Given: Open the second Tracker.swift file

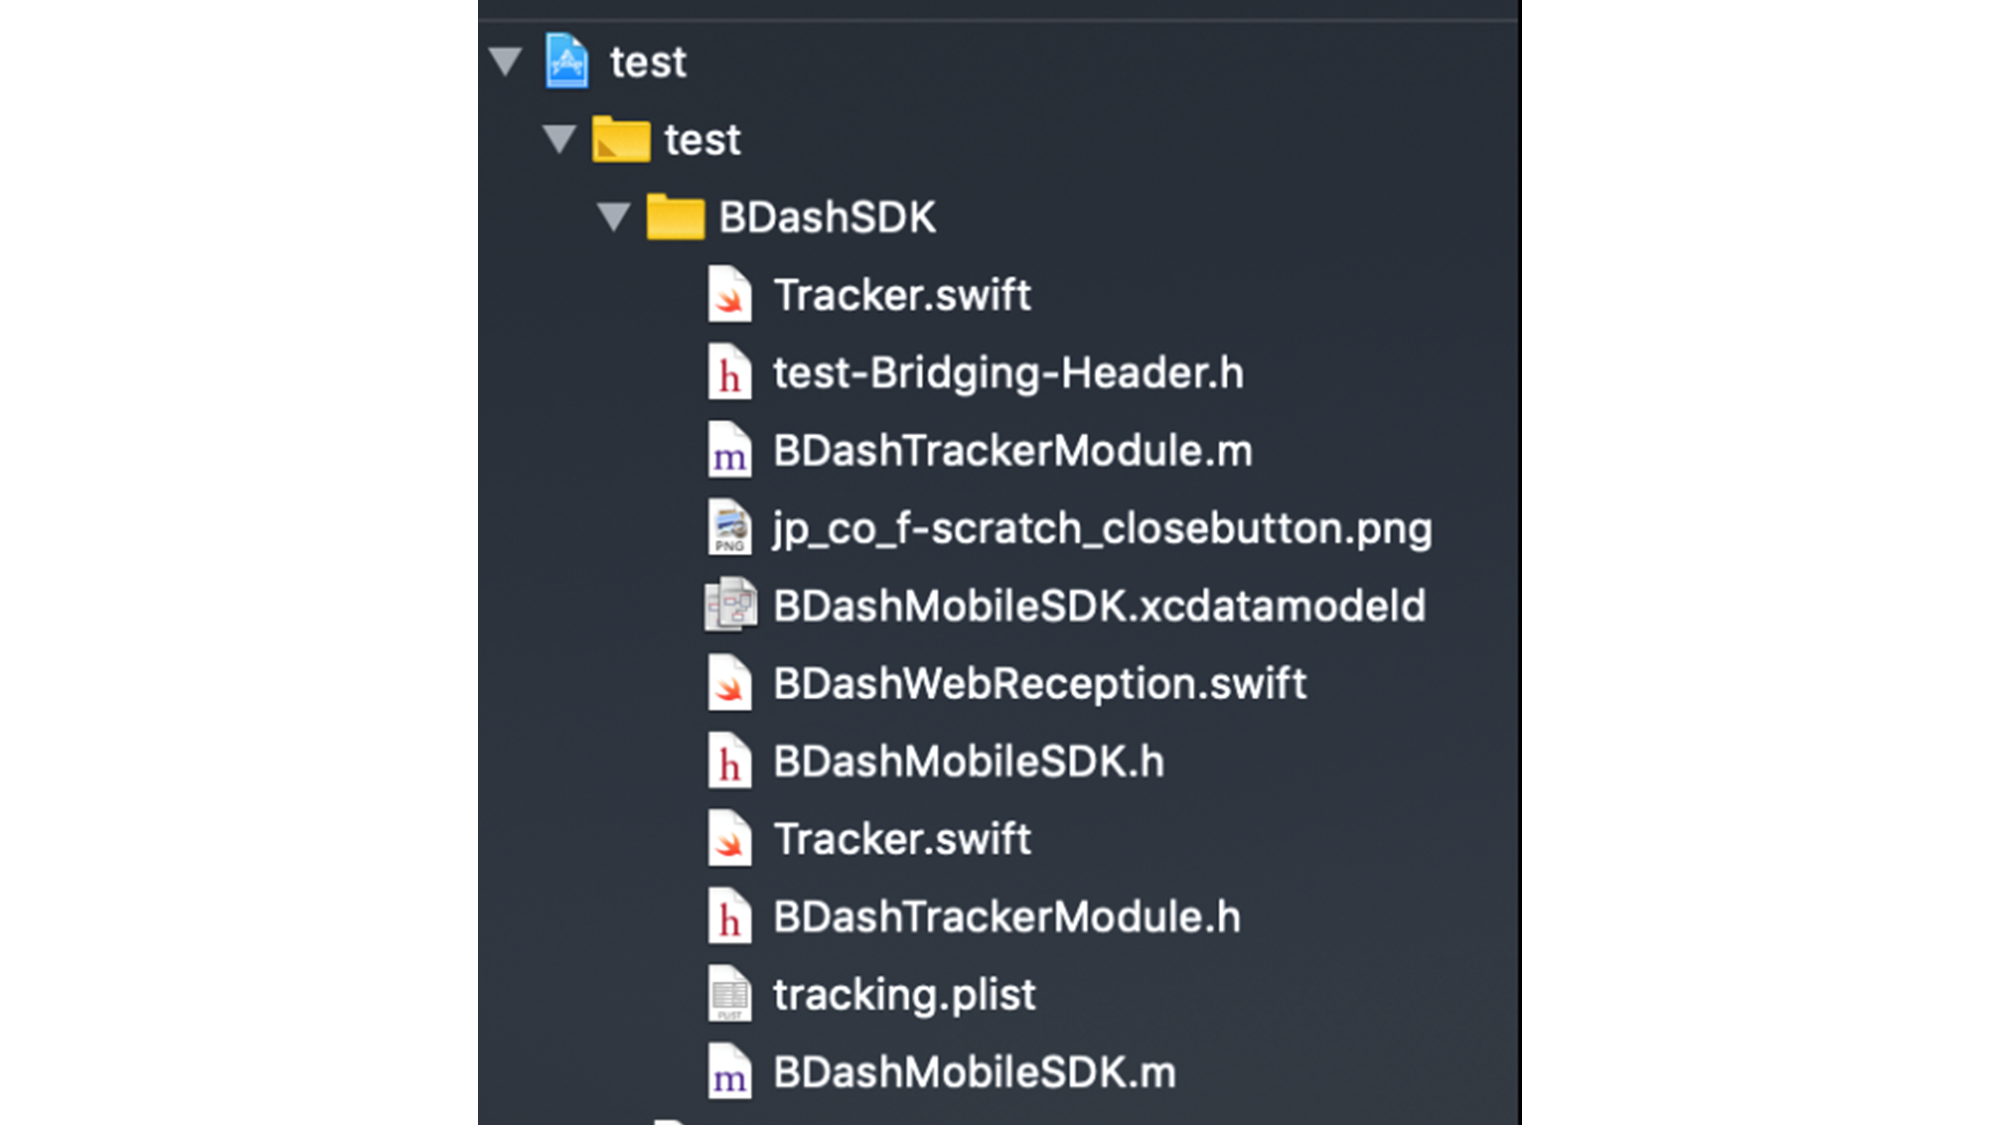Looking at the screenshot, I should coord(902,839).
